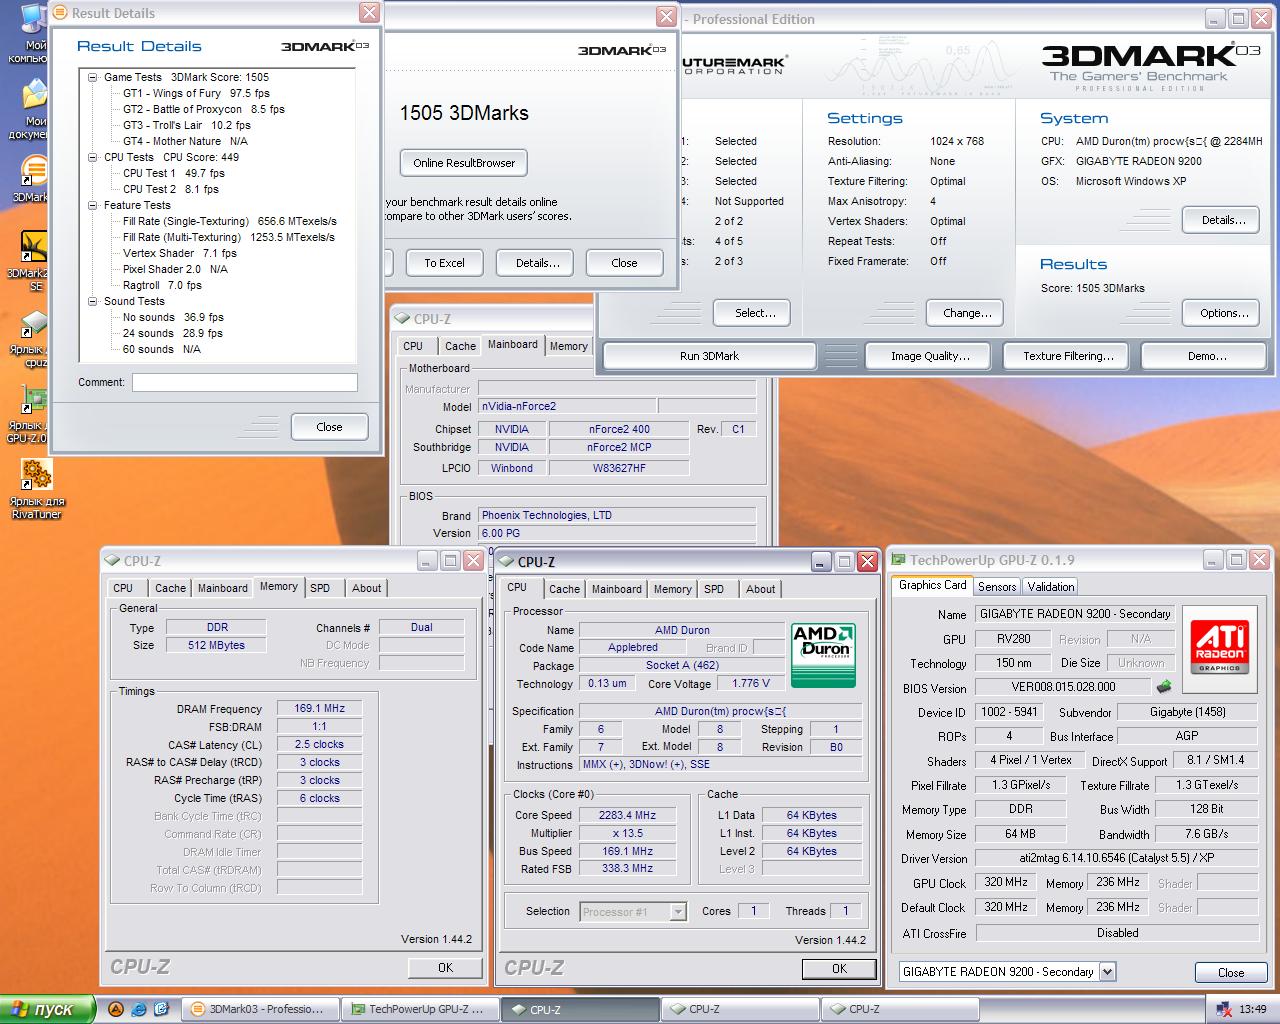Open Memory tab in CPU-Z mainboard window
This screenshot has width=1280, height=1024.
point(568,346)
